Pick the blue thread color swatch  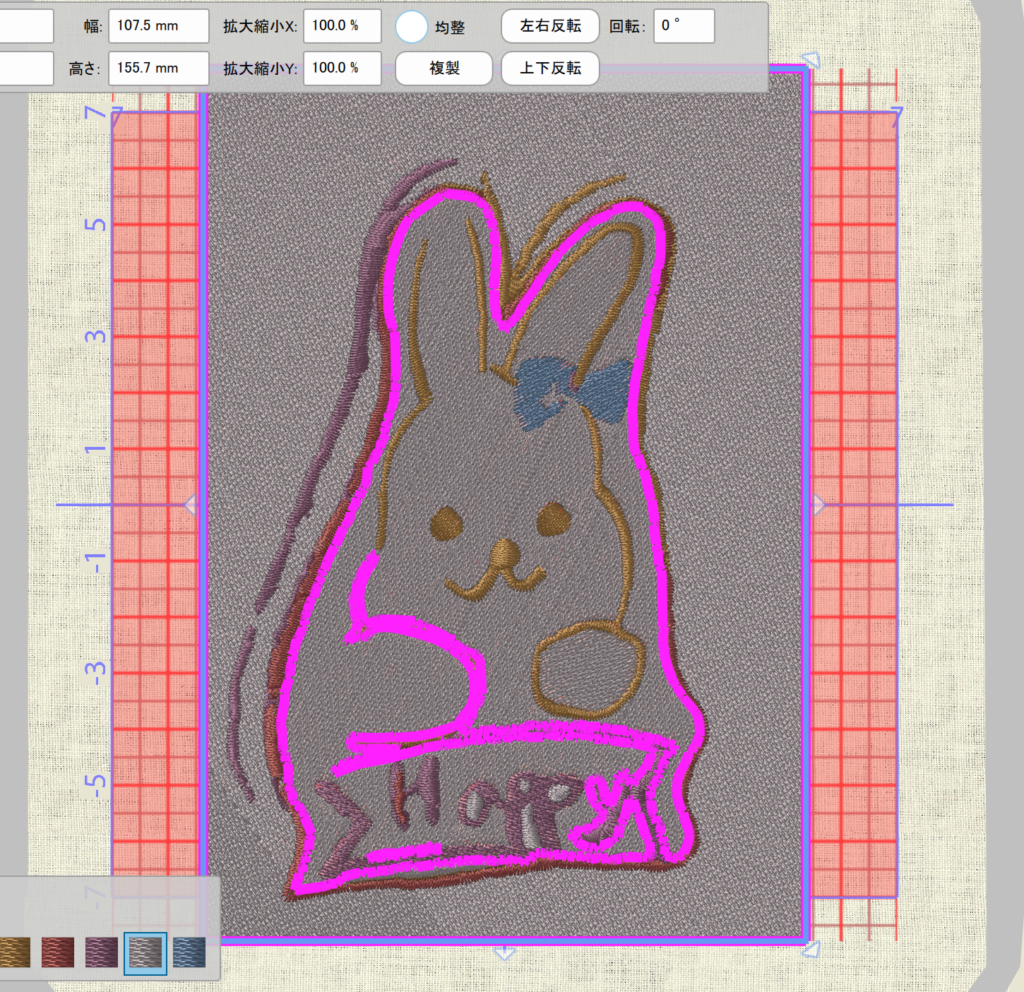[189, 952]
